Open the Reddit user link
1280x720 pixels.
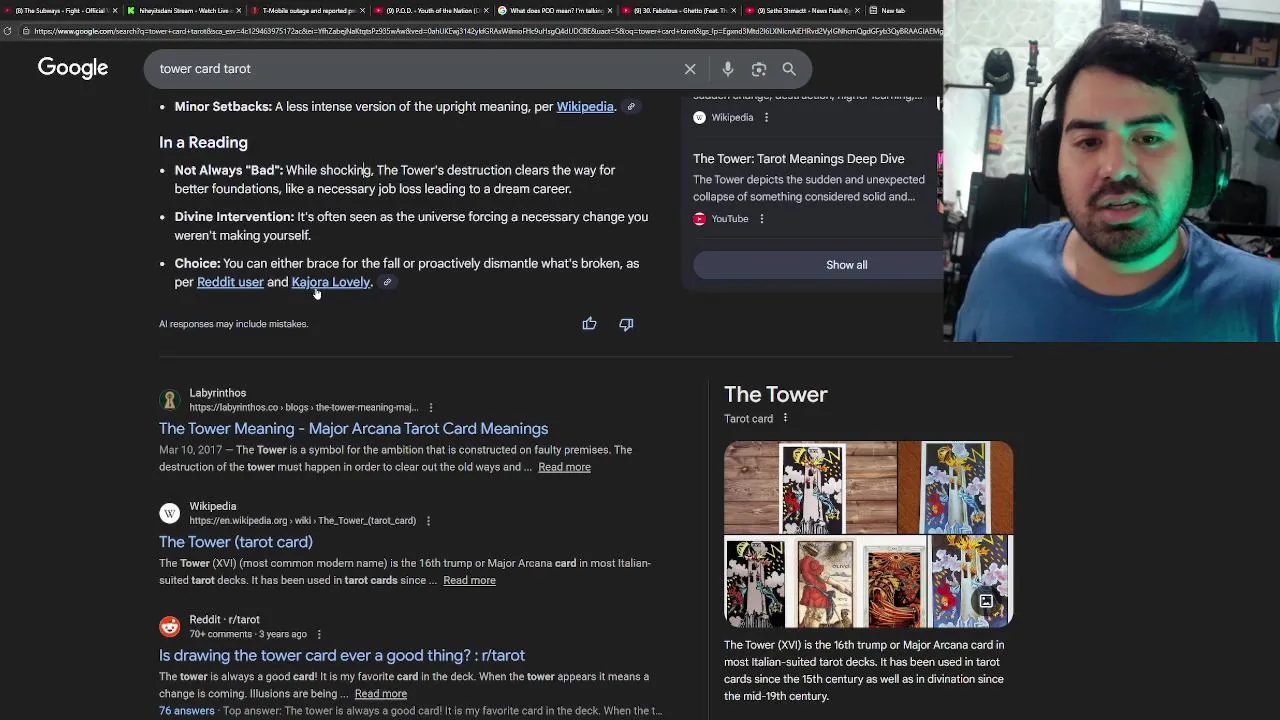[x=230, y=283]
